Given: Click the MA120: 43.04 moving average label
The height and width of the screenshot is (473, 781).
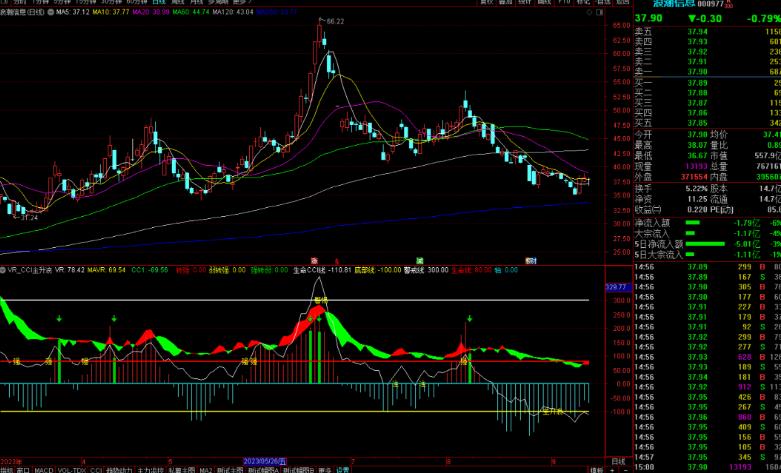Looking at the screenshot, I should [x=233, y=12].
